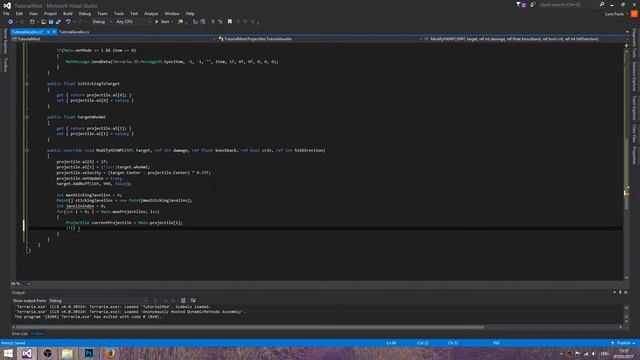Click the OBS Studio taskbar icon
Viewport: 640px width, 360px height.
coord(47,353)
